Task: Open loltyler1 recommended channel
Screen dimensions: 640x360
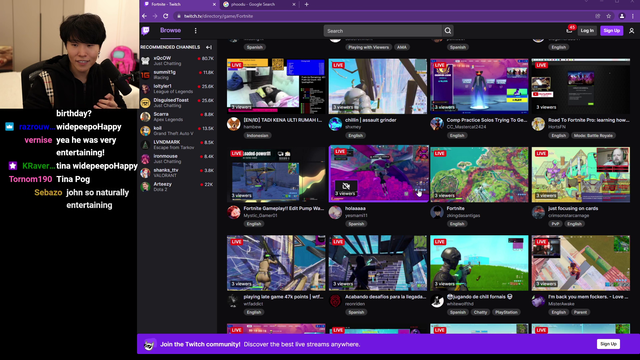Action: pyautogui.click(x=177, y=89)
